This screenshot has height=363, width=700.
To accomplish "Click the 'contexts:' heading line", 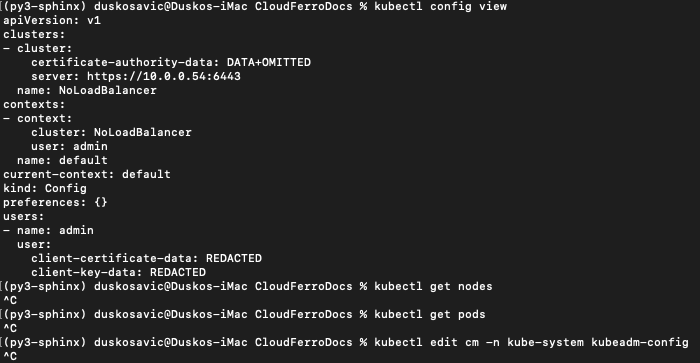I will coord(34,104).
